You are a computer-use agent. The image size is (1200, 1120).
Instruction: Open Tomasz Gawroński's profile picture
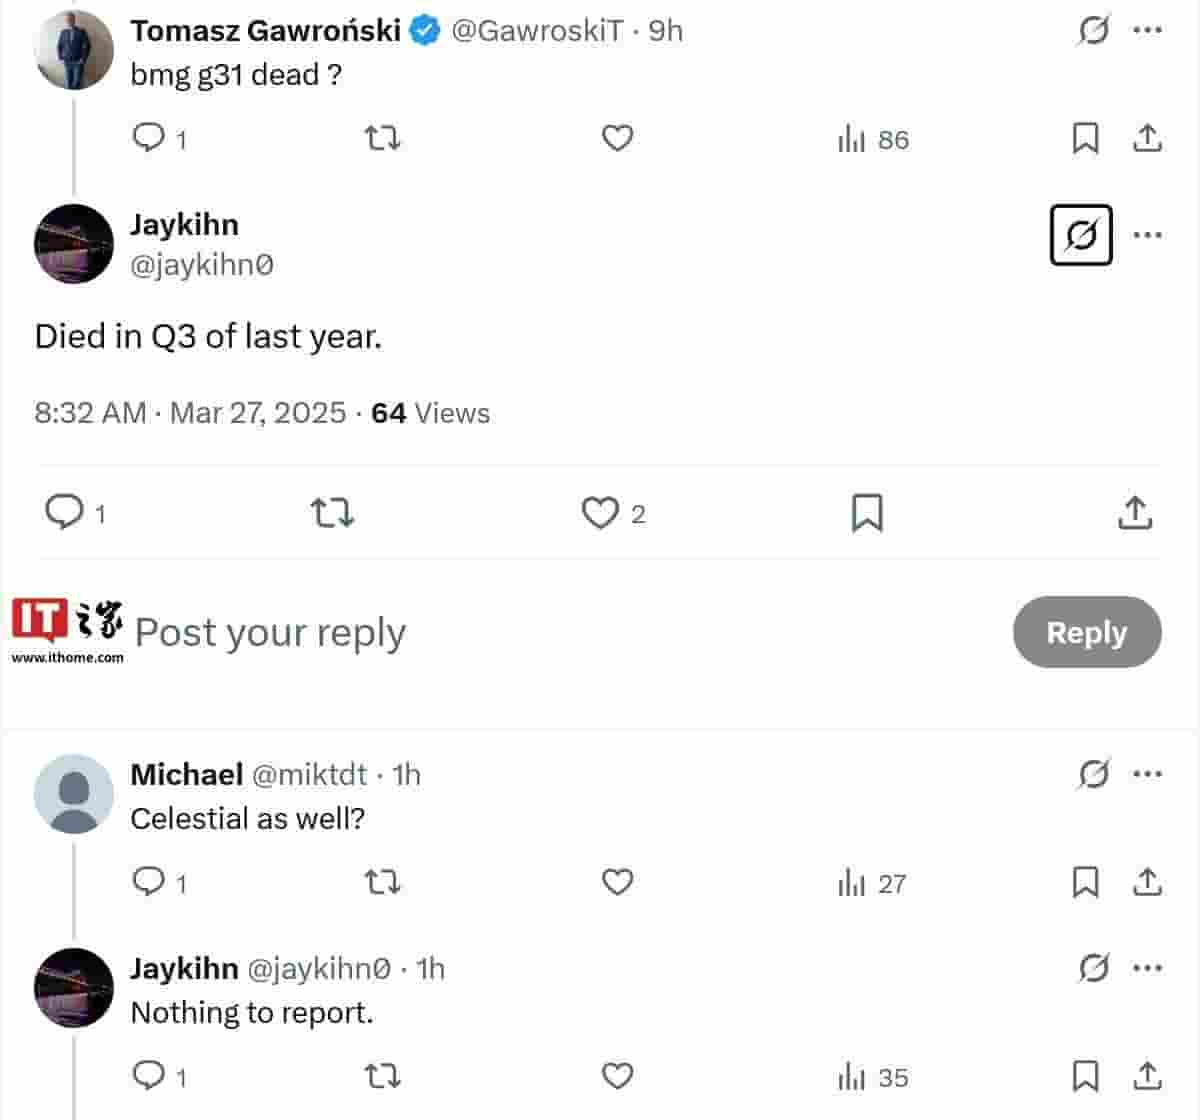(x=73, y=50)
